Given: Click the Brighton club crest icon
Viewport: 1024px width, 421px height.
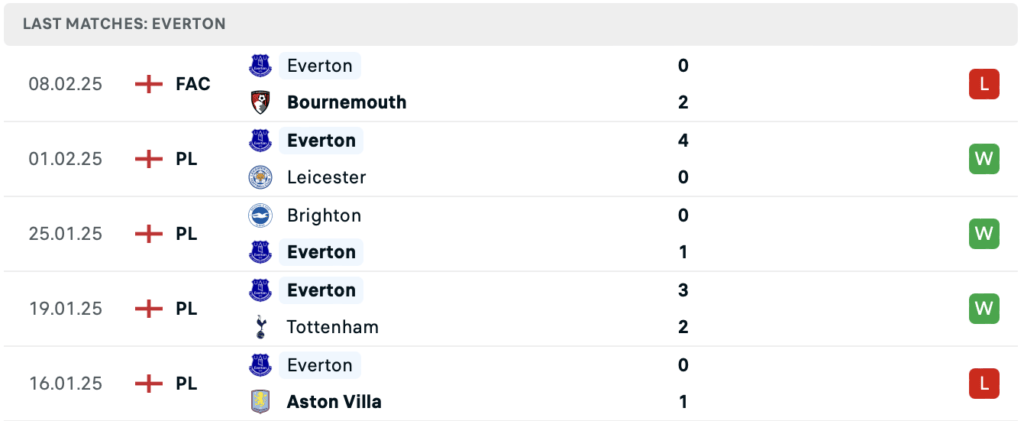Looking at the screenshot, I should click(261, 215).
